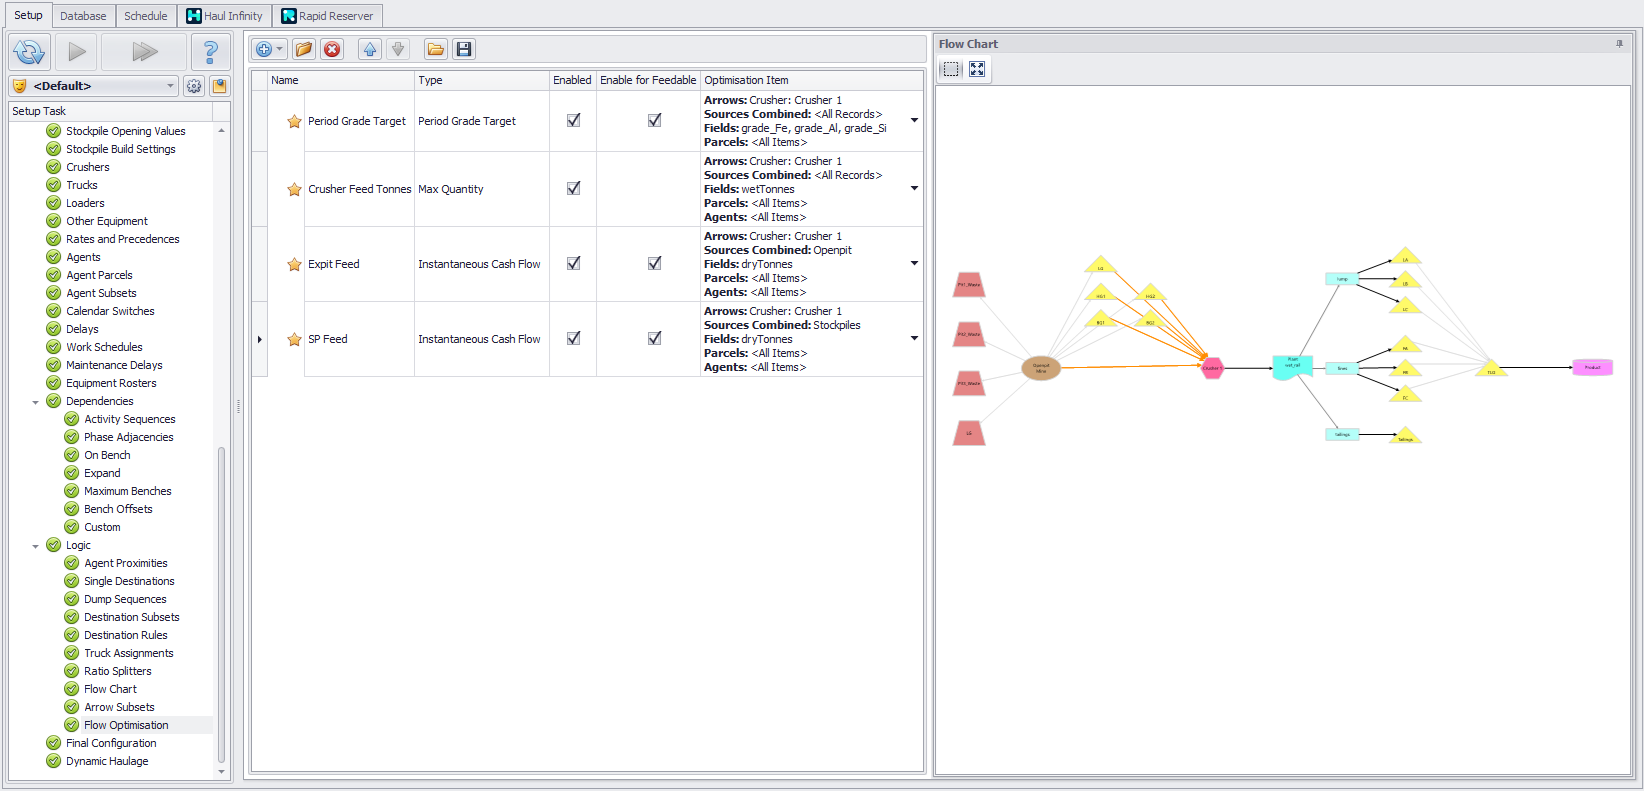Open the Haul Infinity tab
This screenshot has width=1644, height=791.
pyautogui.click(x=225, y=16)
